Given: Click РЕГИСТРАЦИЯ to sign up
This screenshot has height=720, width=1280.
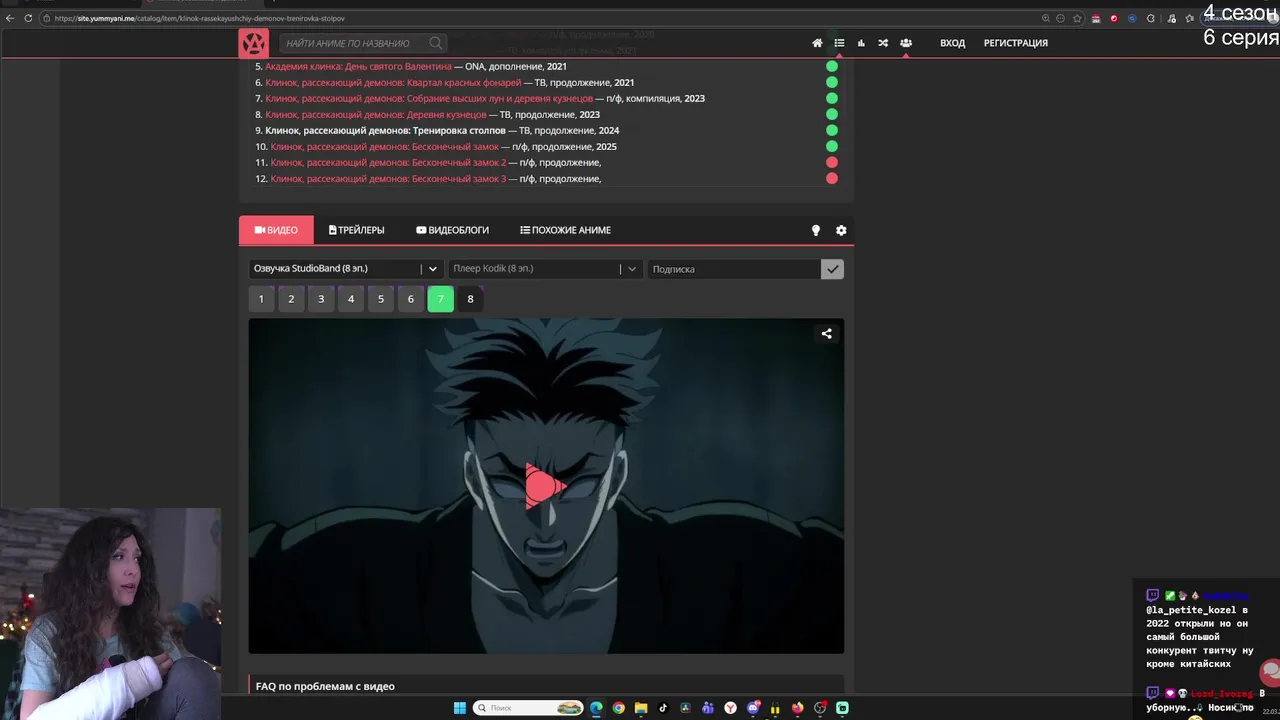Looking at the screenshot, I should (1016, 43).
